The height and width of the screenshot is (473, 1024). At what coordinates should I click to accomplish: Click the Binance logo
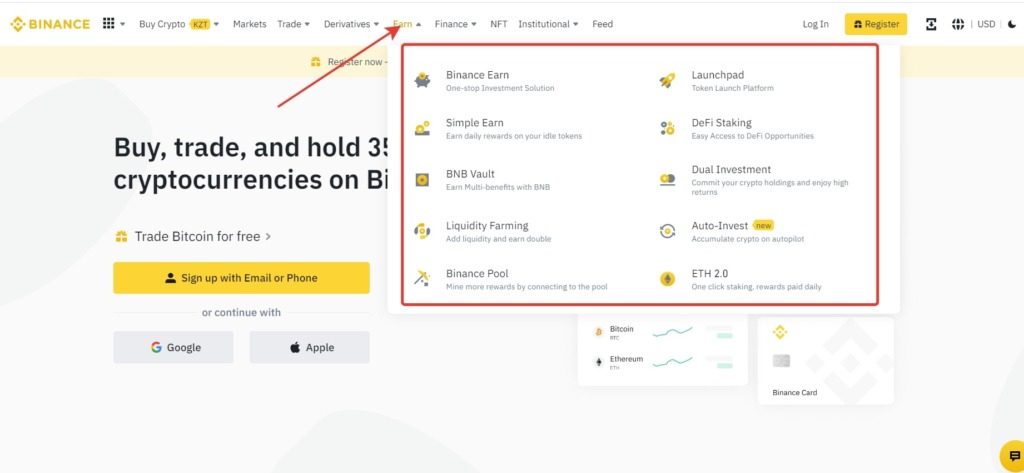tap(50, 24)
